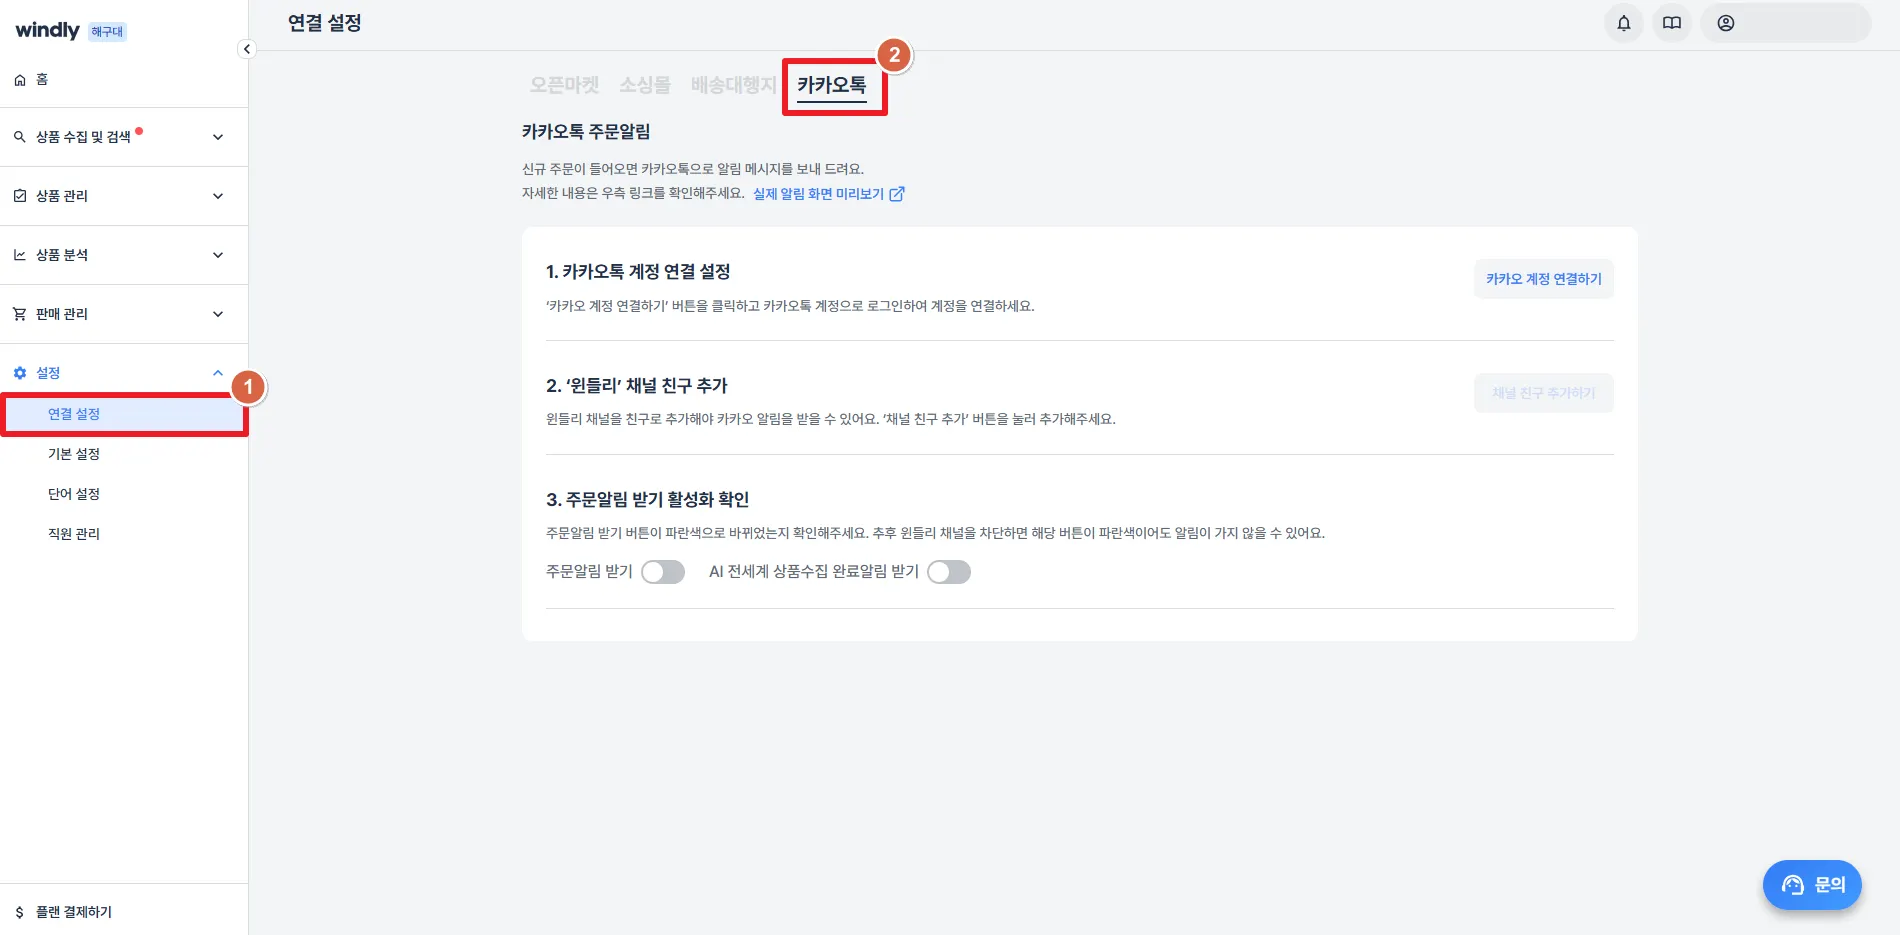Click the 상품 관리 menu label
The image size is (1900, 935).
coord(62,196)
